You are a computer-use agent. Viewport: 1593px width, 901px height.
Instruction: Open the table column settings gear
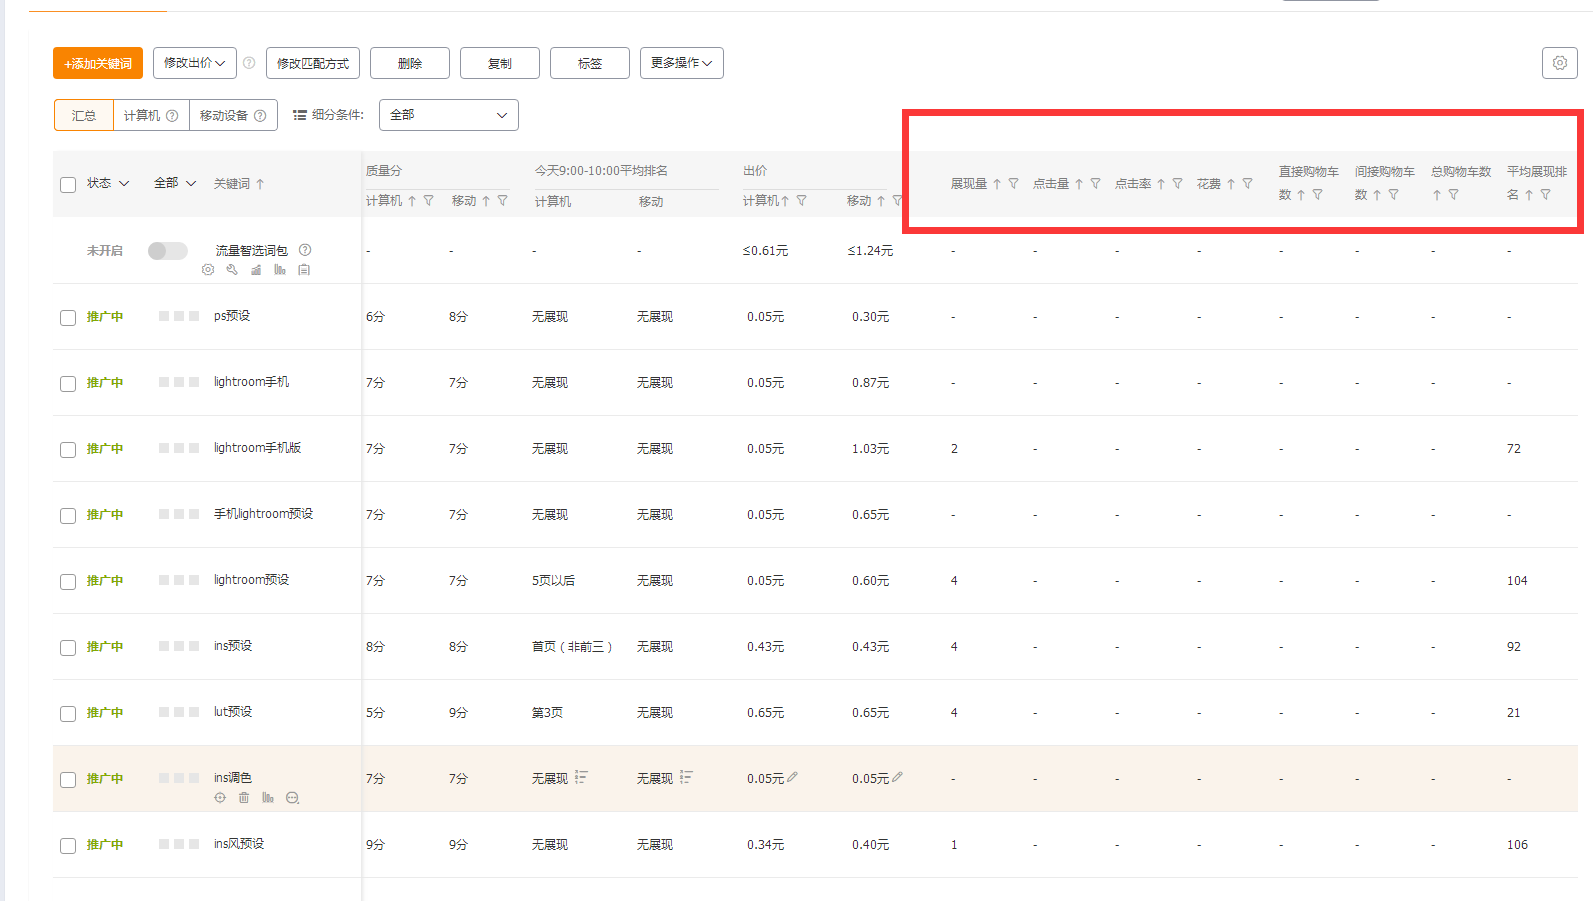click(x=1559, y=63)
